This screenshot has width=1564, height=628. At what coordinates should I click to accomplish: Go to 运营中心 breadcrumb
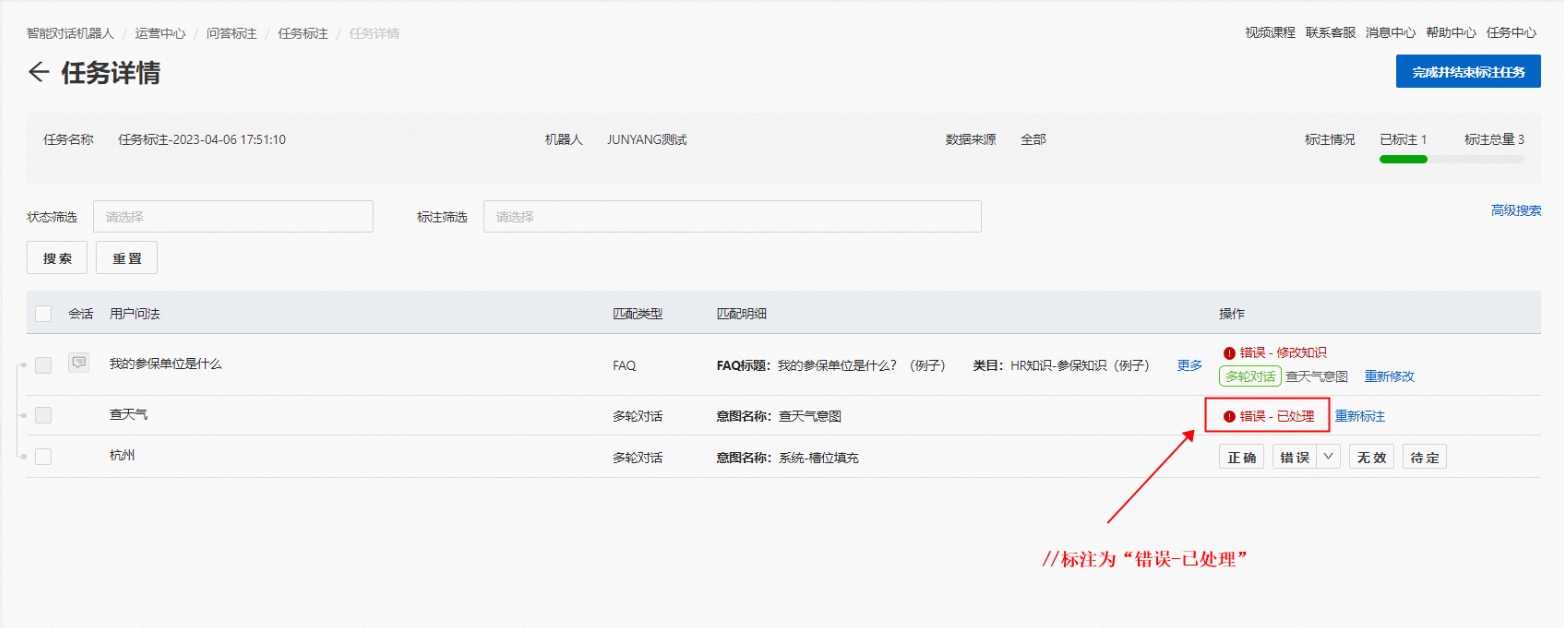click(x=160, y=33)
